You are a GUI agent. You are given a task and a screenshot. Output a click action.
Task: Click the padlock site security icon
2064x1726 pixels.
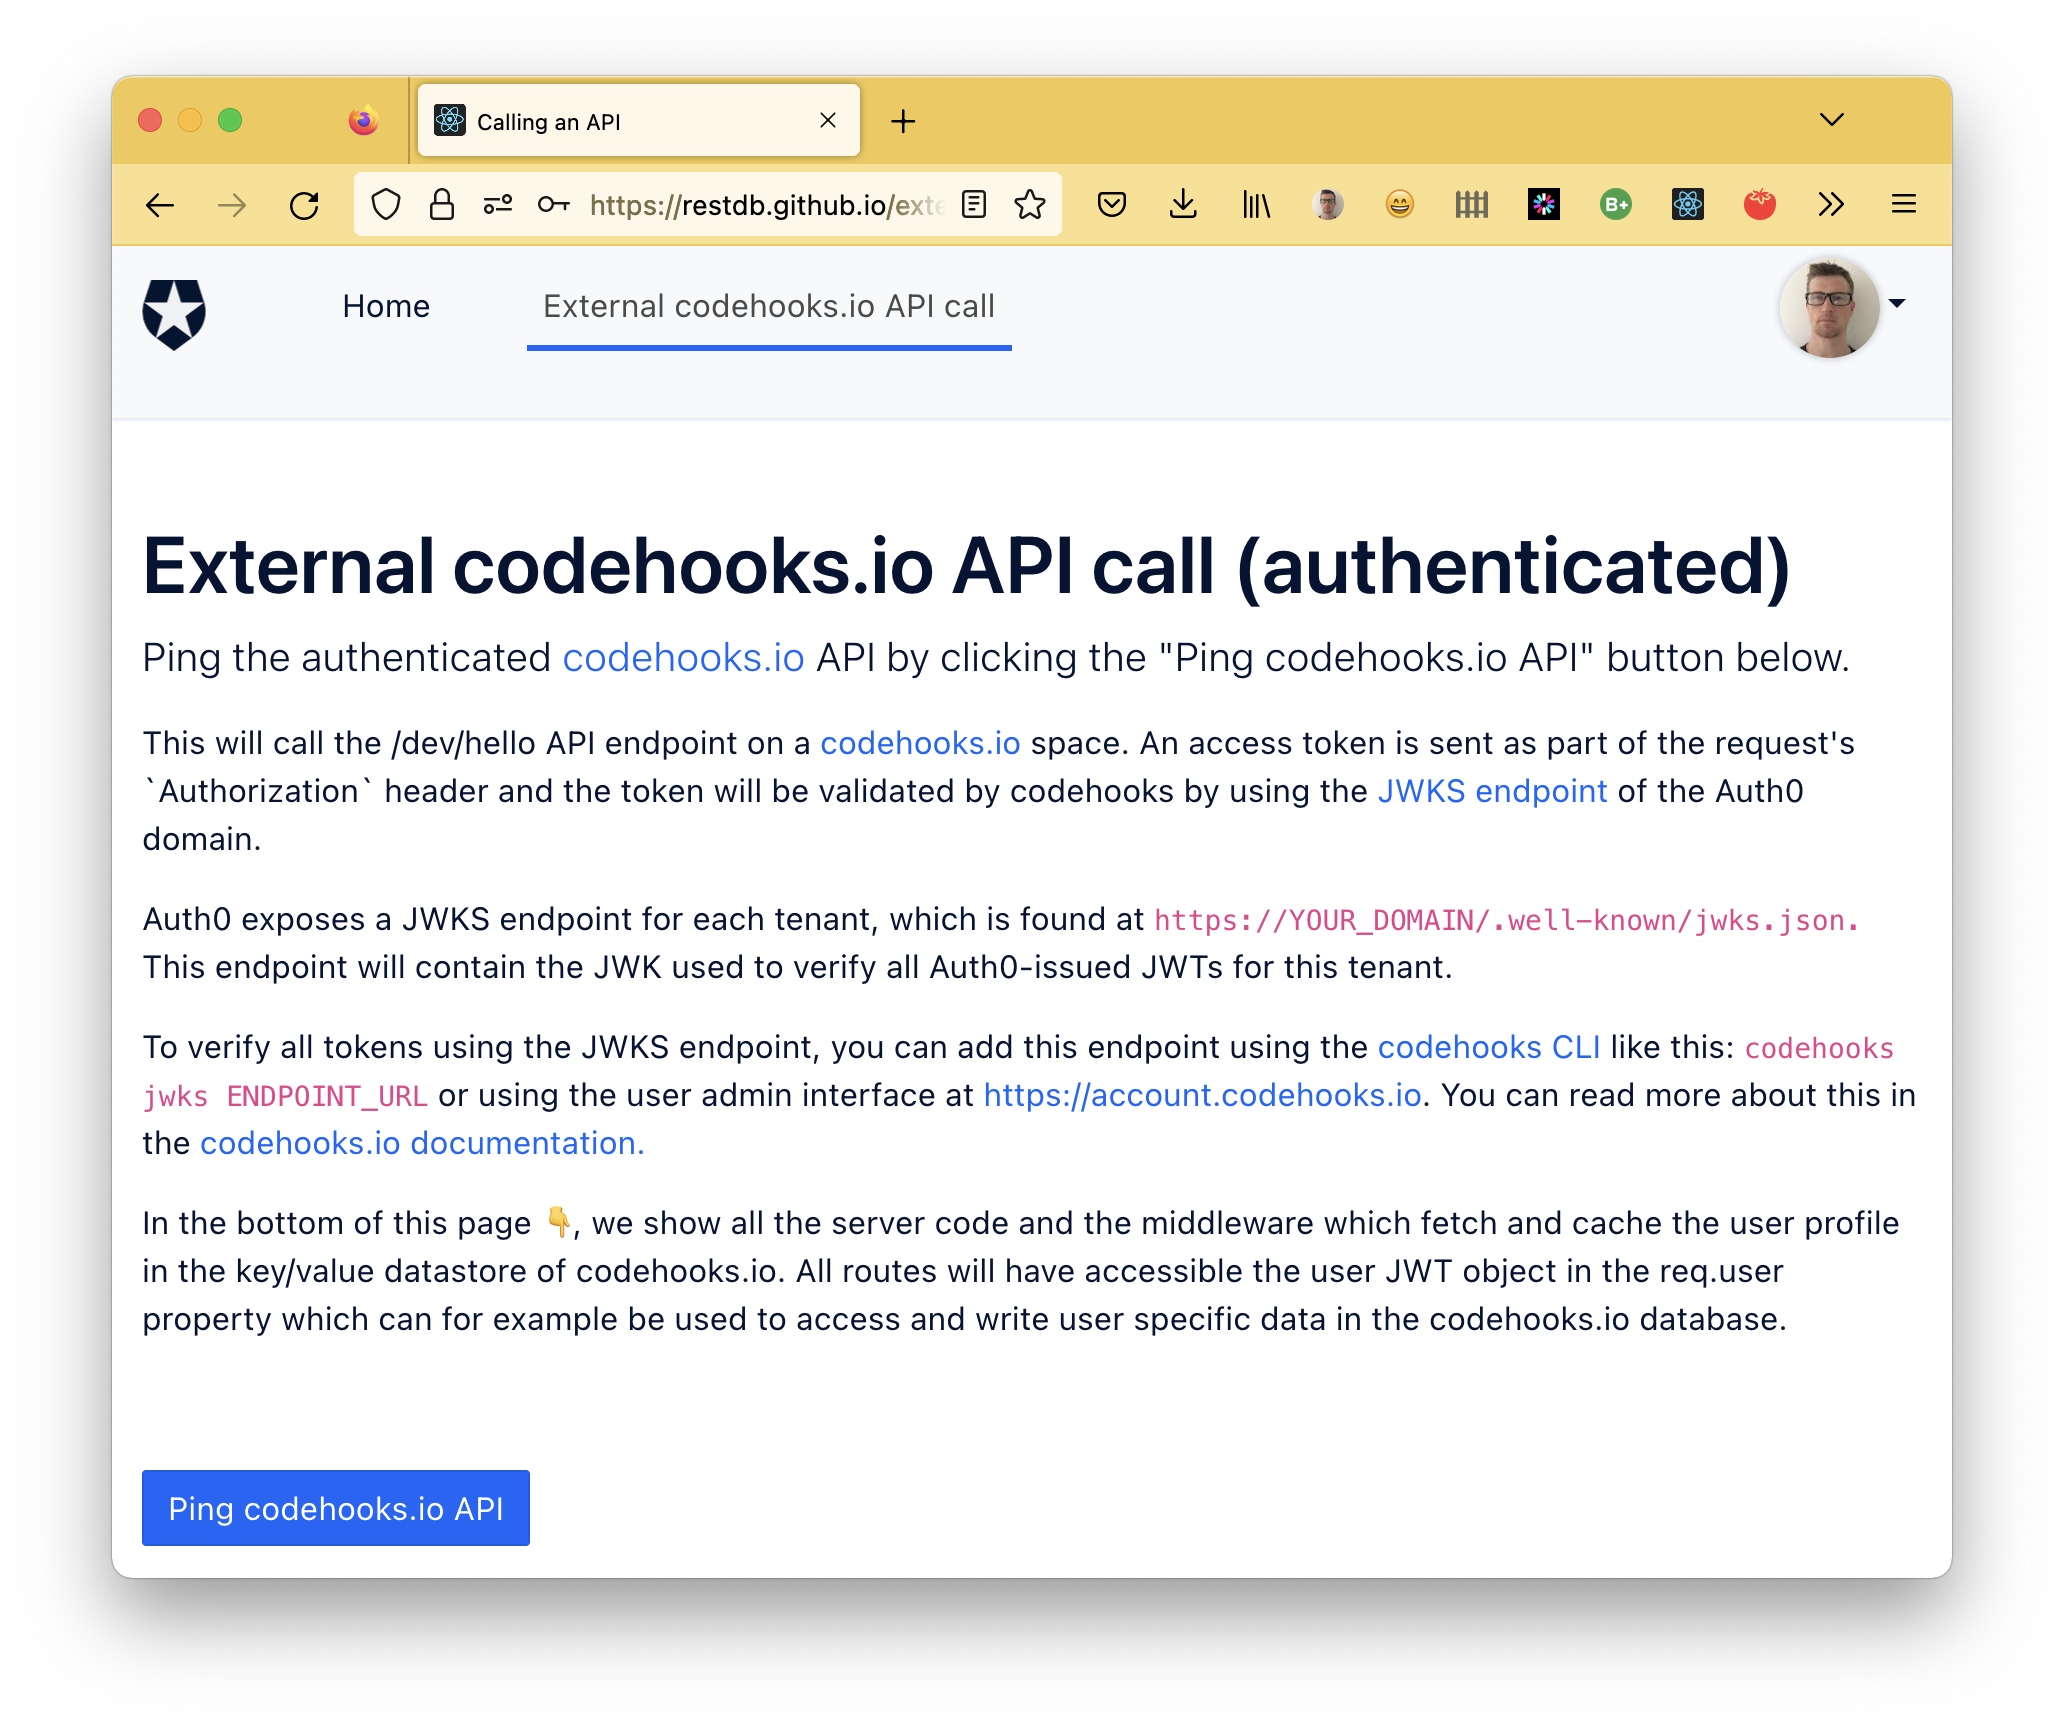442,205
